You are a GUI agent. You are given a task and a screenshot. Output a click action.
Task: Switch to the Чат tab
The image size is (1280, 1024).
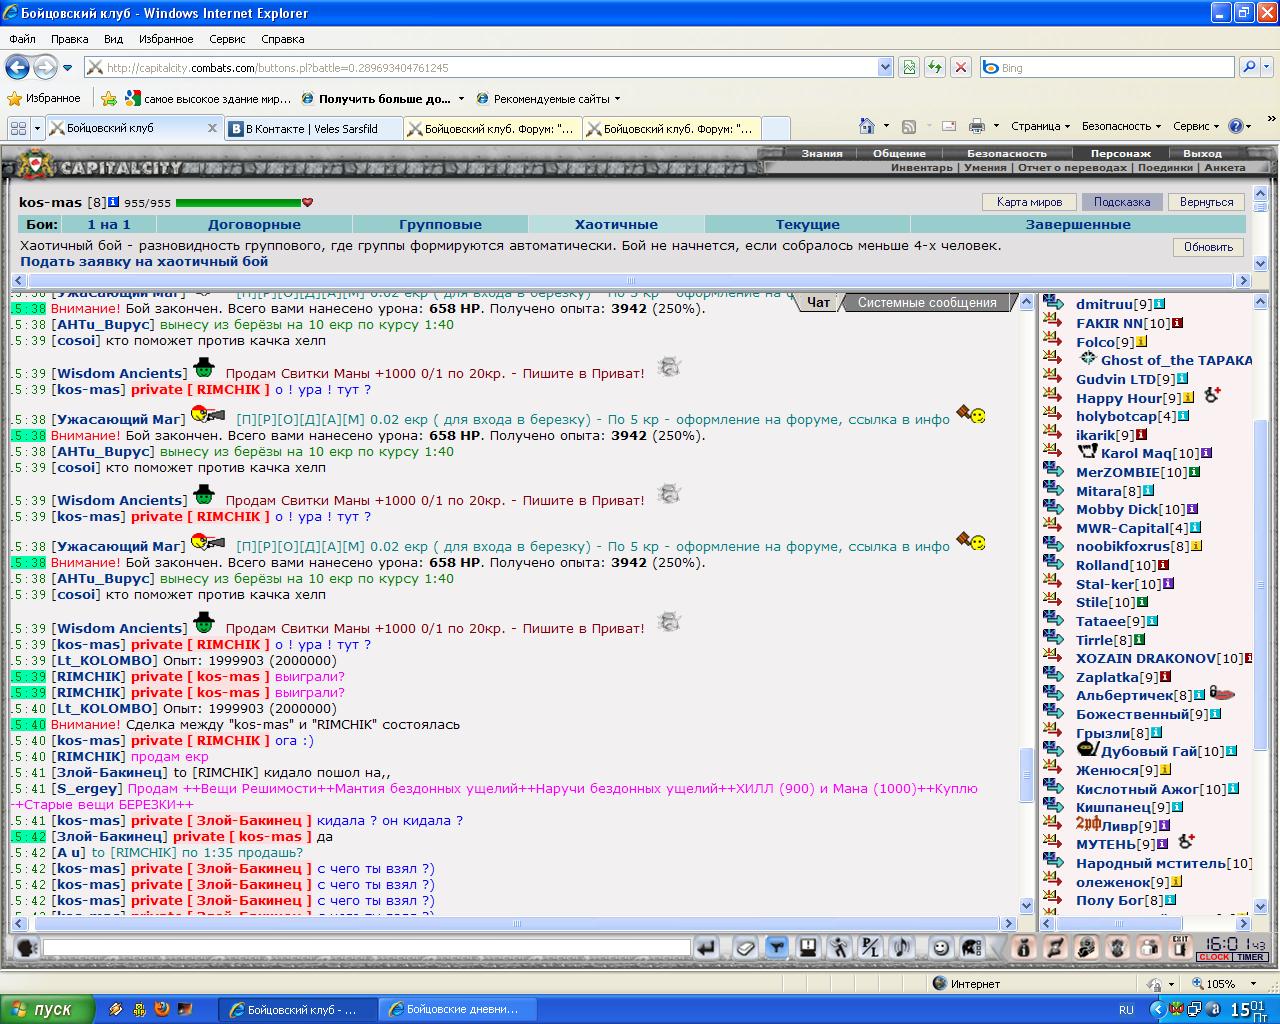point(818,302)
